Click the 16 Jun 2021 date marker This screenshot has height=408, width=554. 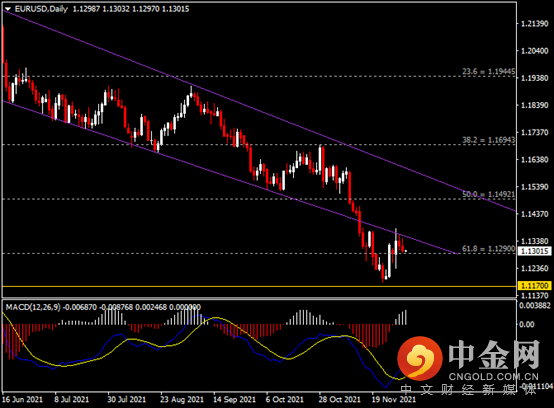click(22, 400)
